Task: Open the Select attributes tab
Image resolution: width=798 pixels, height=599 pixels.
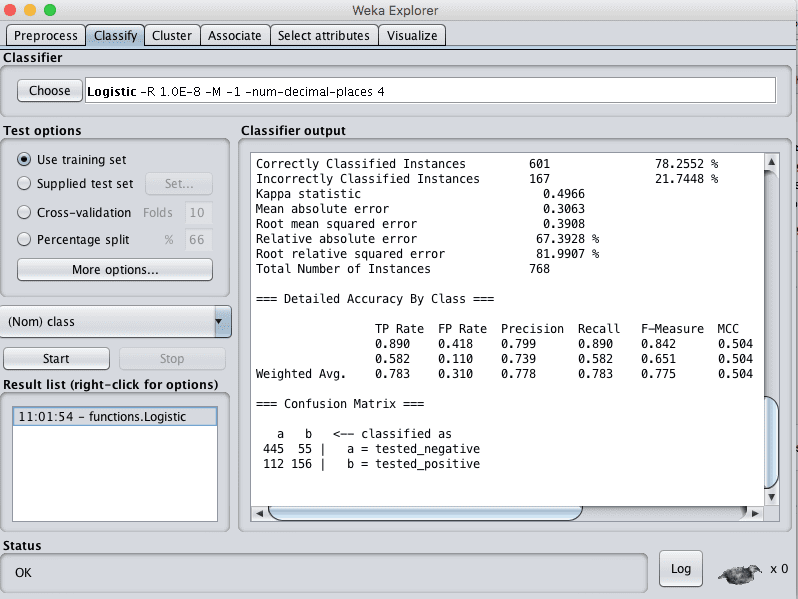Action: tap(324, 36)
